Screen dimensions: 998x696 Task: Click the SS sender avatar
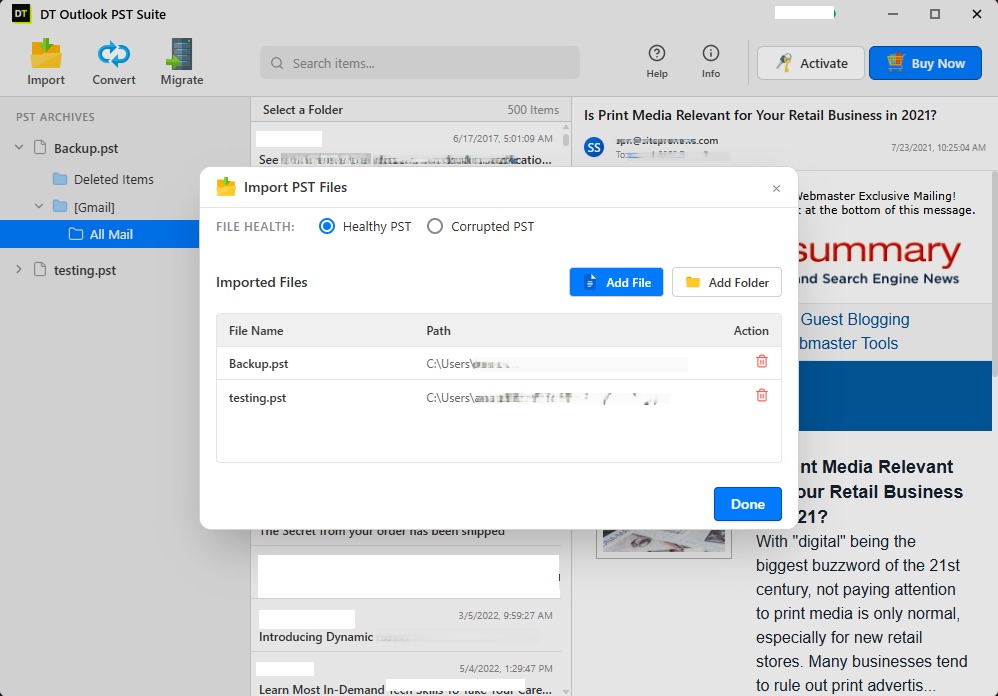point(594,148)
